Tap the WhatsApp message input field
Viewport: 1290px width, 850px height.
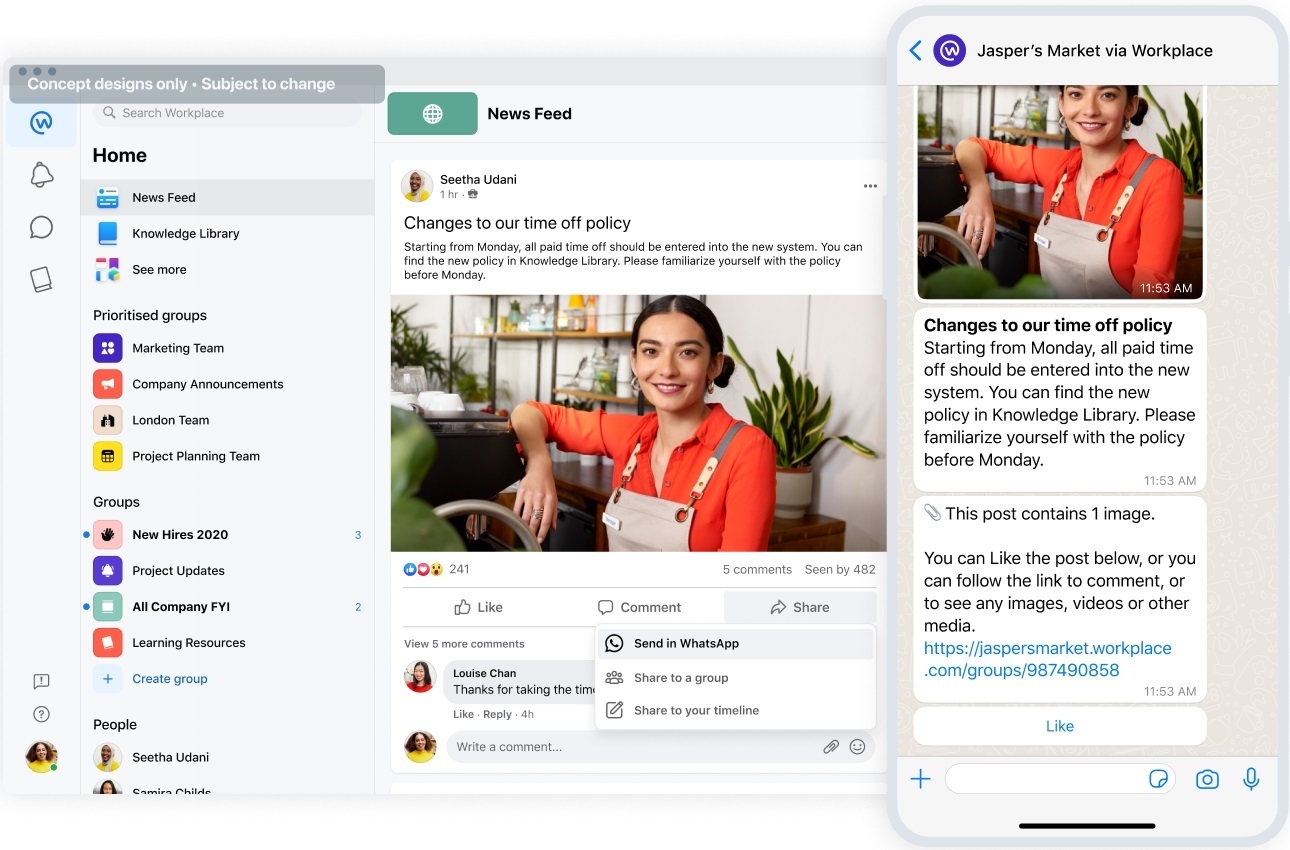(x=1061, y=779)
